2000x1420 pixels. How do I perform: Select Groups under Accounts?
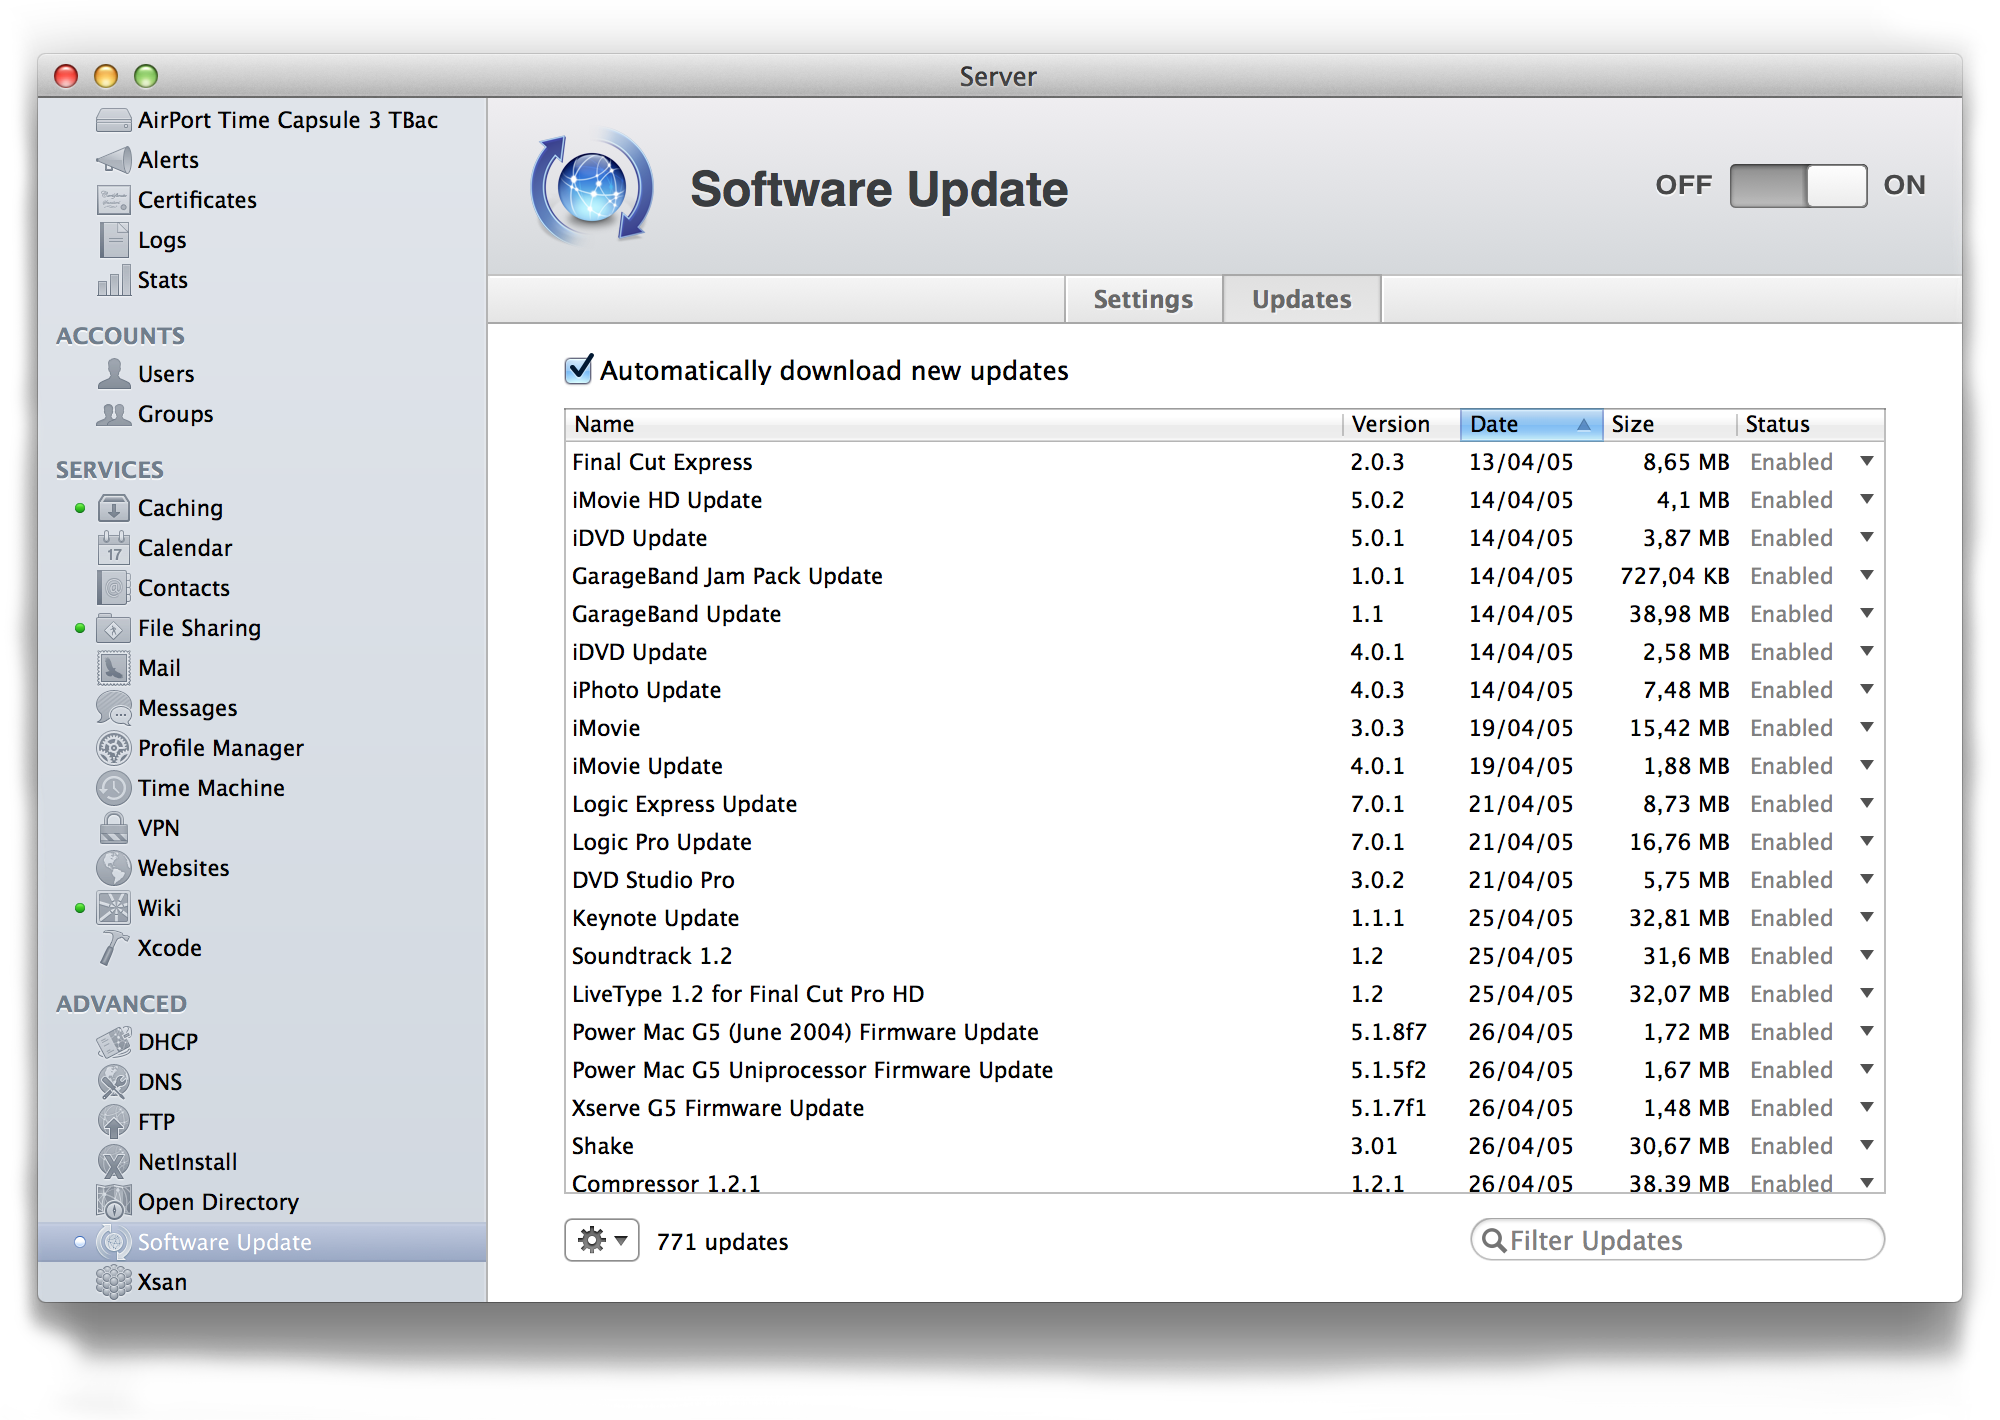[155, 414]
